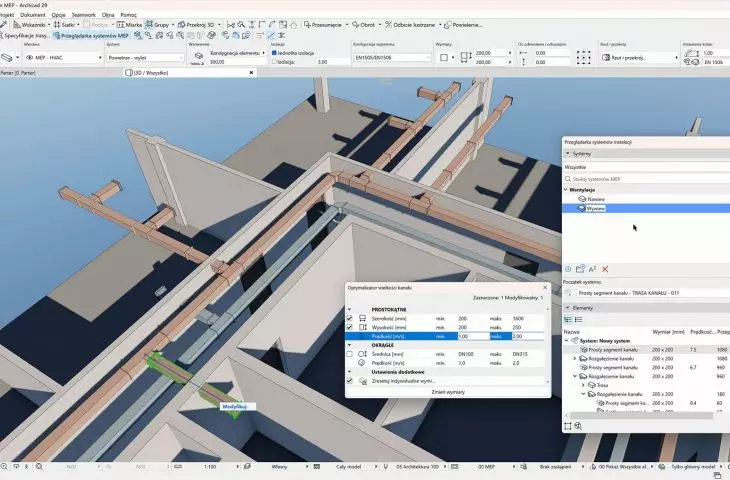Open the MEP - HVAC layer dropdown
The width and height of the screenshot is (730, 480).
pos(64,58)
